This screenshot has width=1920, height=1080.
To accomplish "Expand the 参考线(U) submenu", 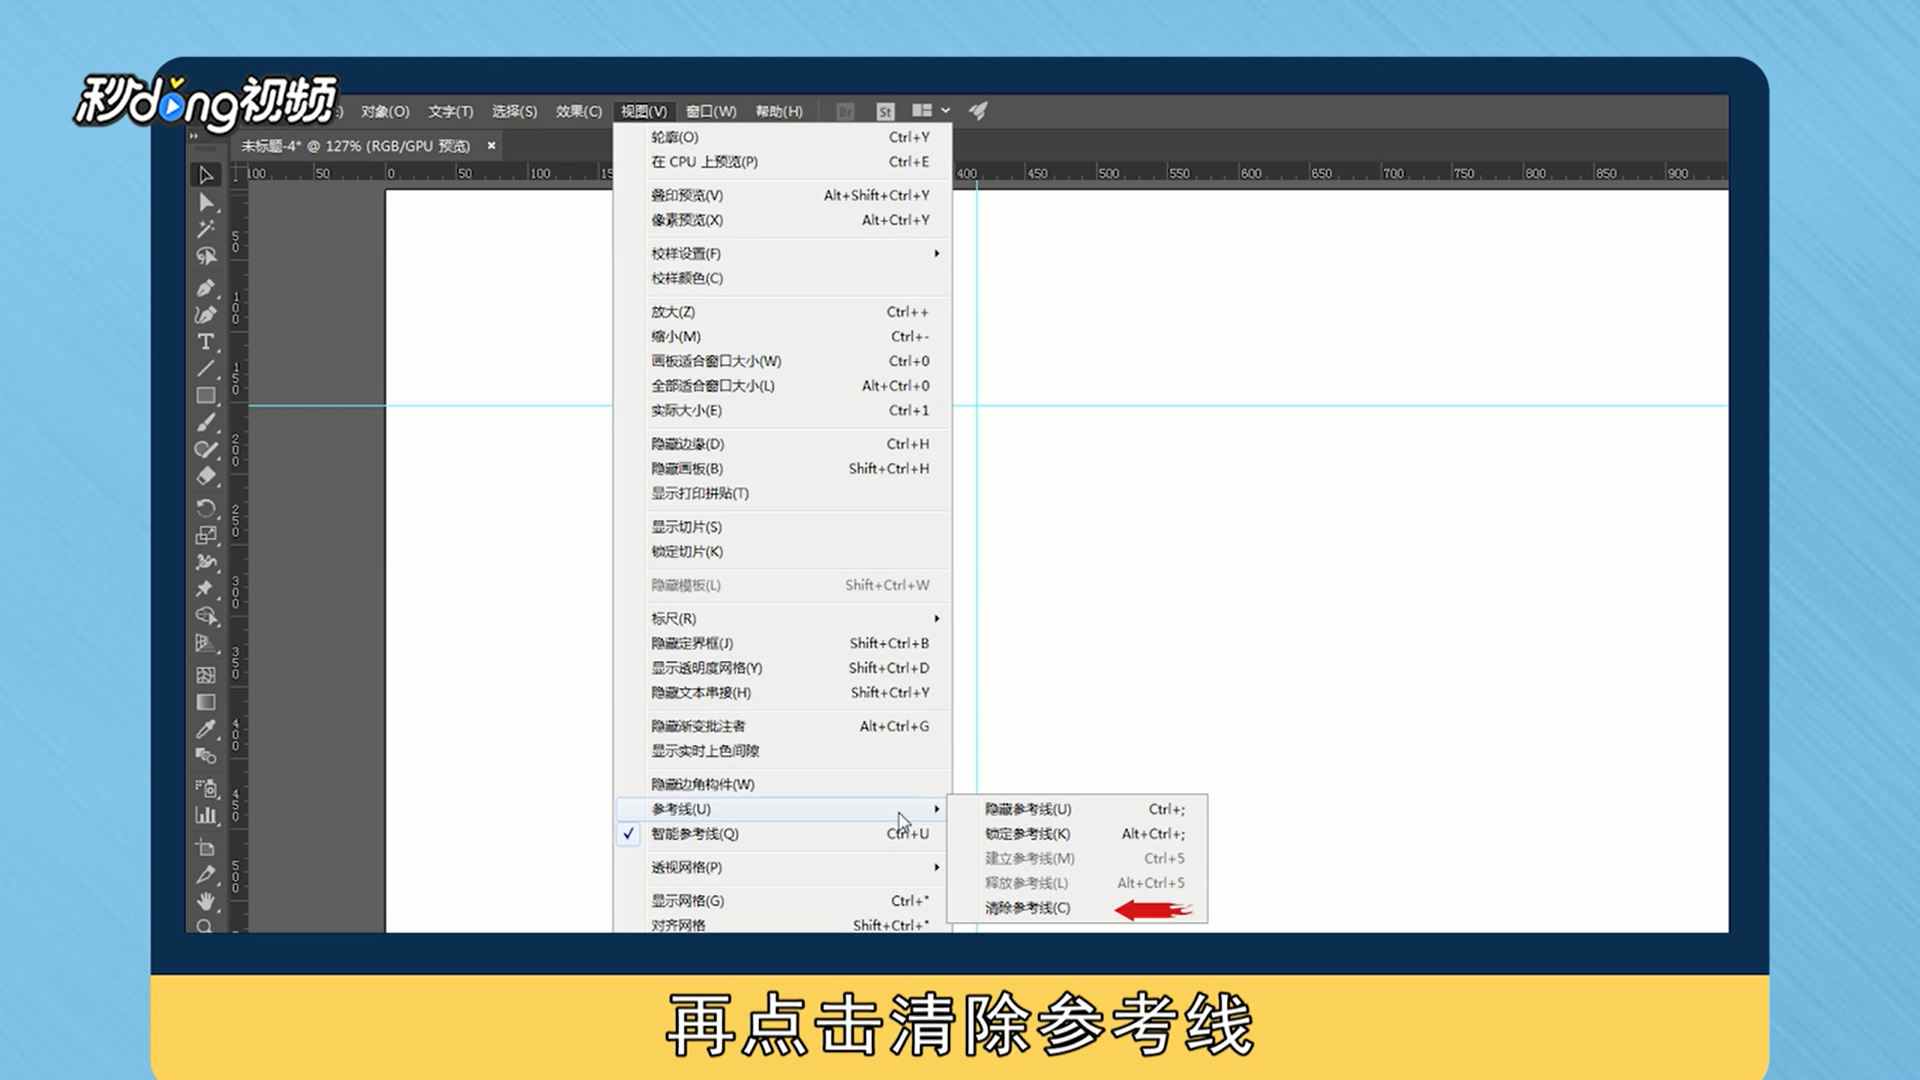I will click(783, 809).
